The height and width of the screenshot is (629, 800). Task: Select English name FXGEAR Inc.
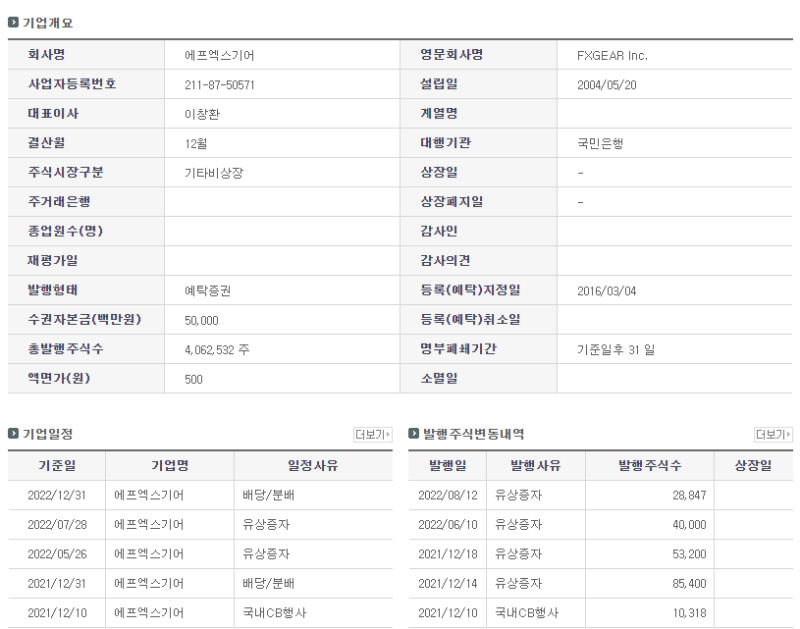(612, 55)
